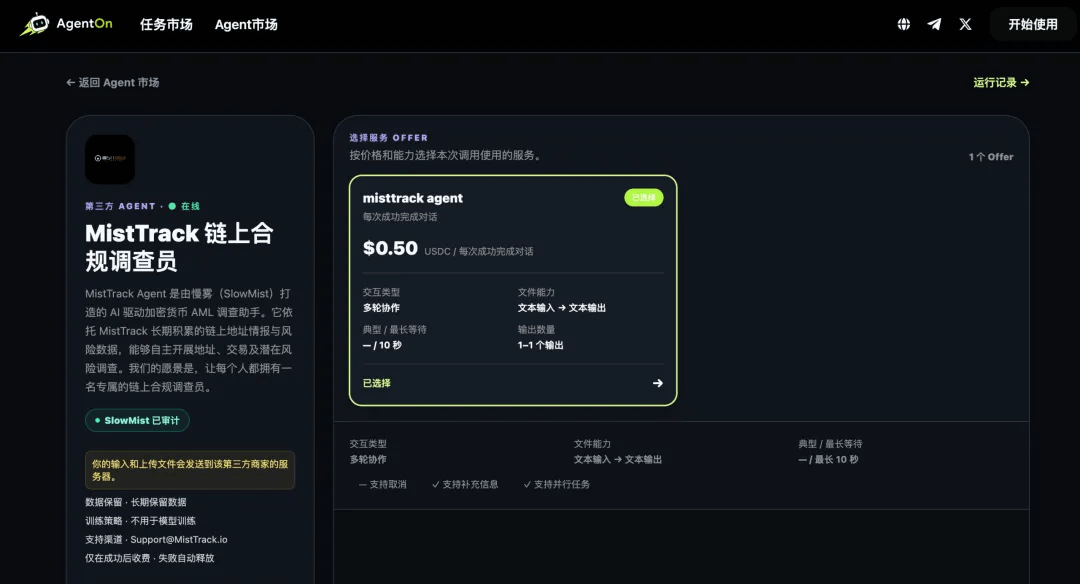Image resolution: width=1080 pixels, height=584 pixels.
Task: Click the 已选择 text at card bottom
Action: [x=377, y=383]
